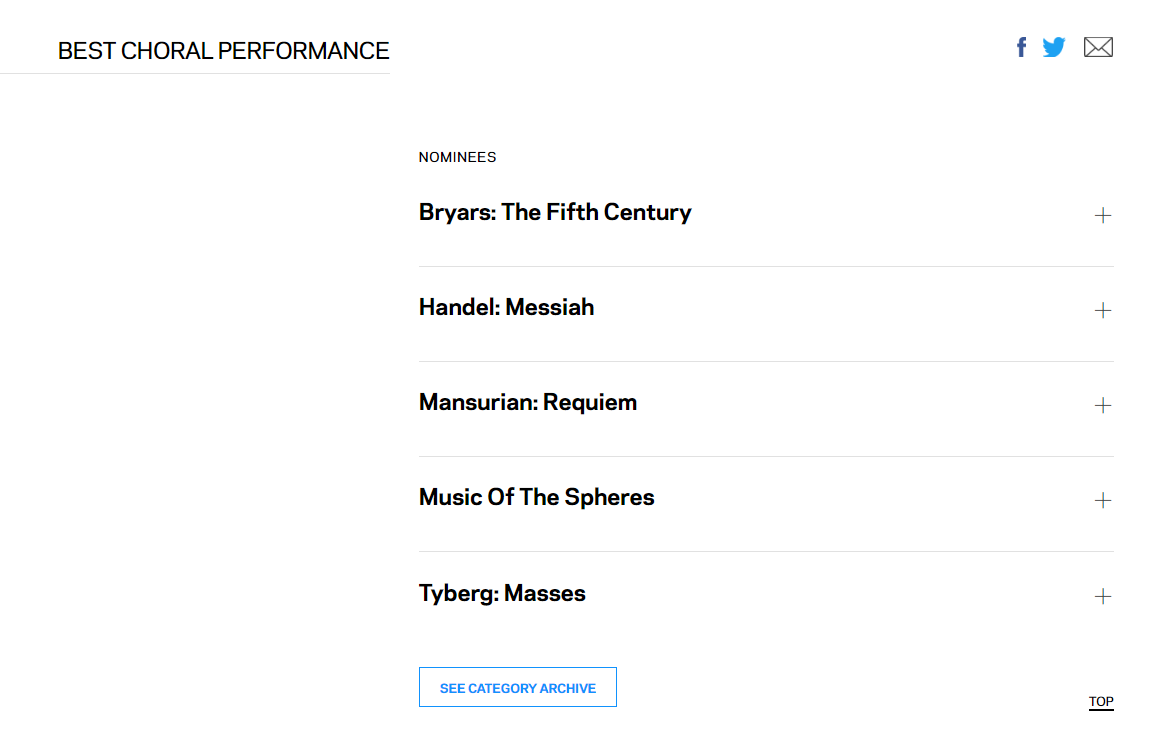Click the divider line above Tyberg: Masses
Image resolution: width=1155 pixels, height=742 pixels.
click(765, 551)
